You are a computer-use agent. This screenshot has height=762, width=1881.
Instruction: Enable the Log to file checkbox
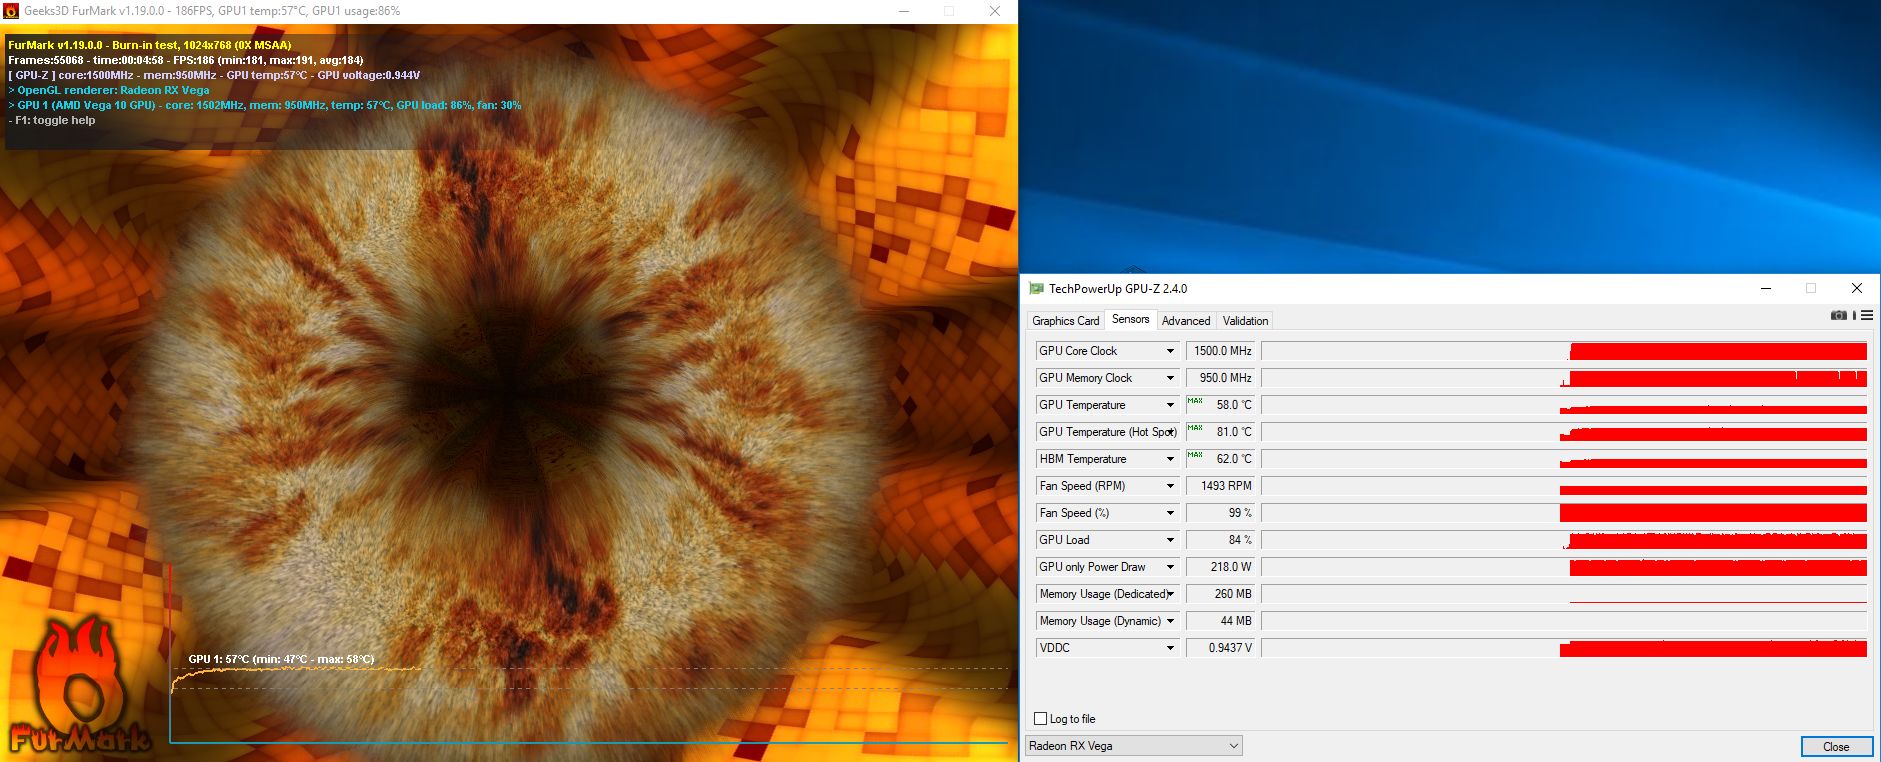point(1041,719)
